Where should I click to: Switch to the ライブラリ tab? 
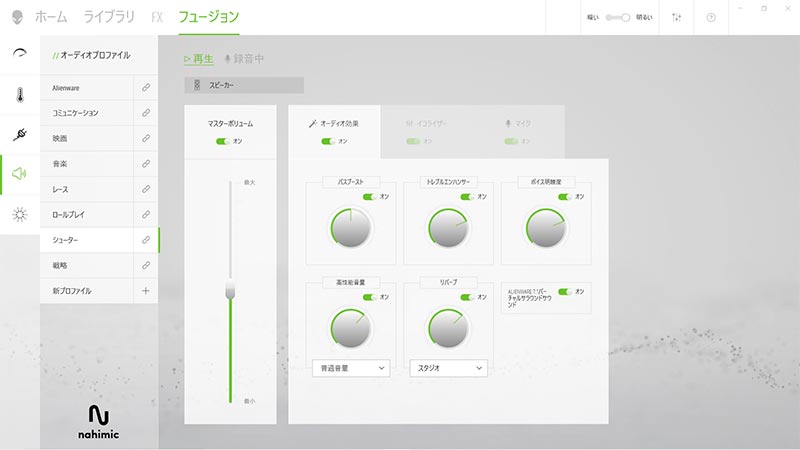[x=111, y=17]
